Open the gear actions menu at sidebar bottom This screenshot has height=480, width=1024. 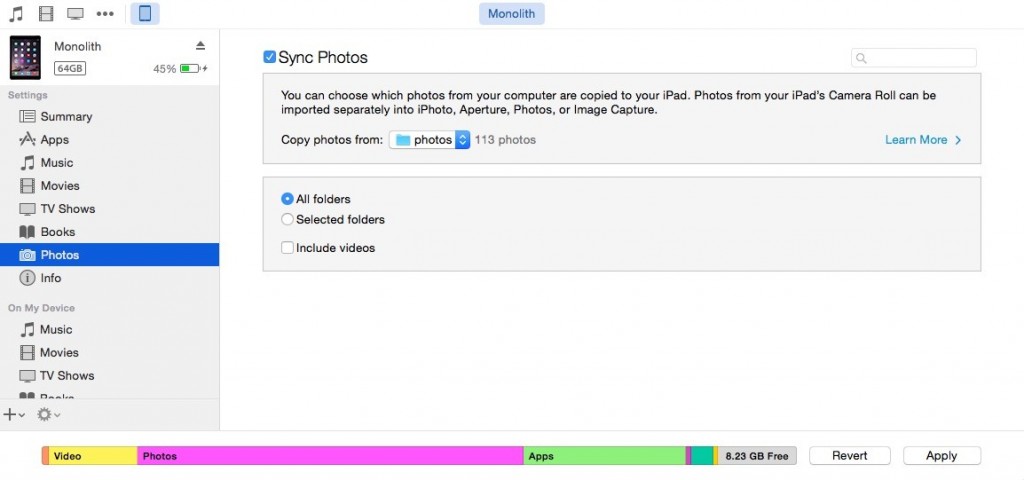(x=47, y=414)
